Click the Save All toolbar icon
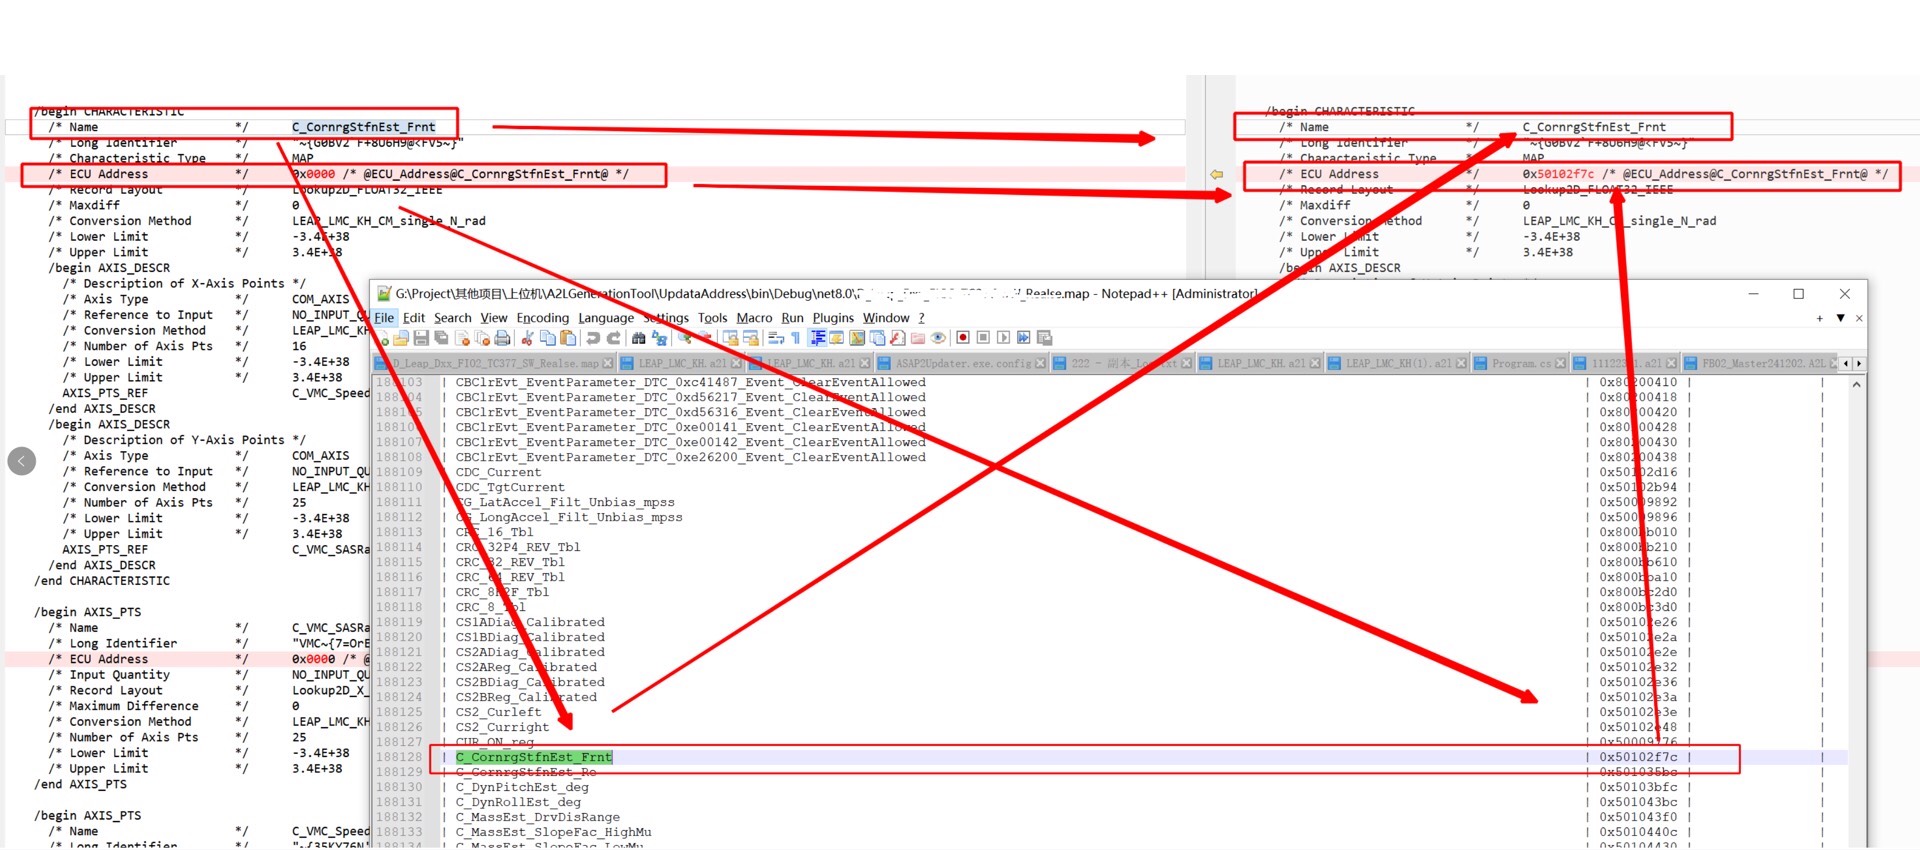The height and width of the screenshot is (850, 1920). (441, 338)
